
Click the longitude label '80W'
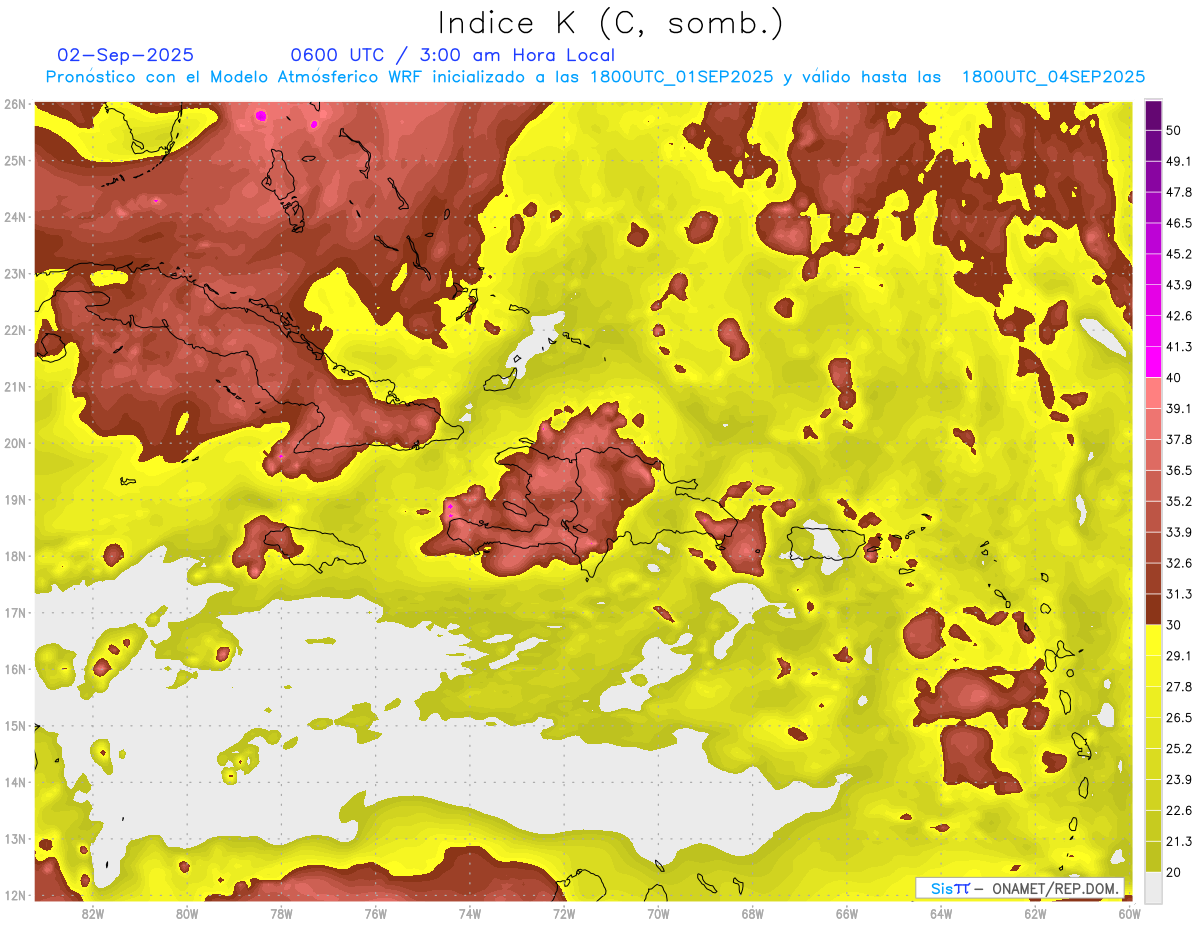tap(187, 914)
